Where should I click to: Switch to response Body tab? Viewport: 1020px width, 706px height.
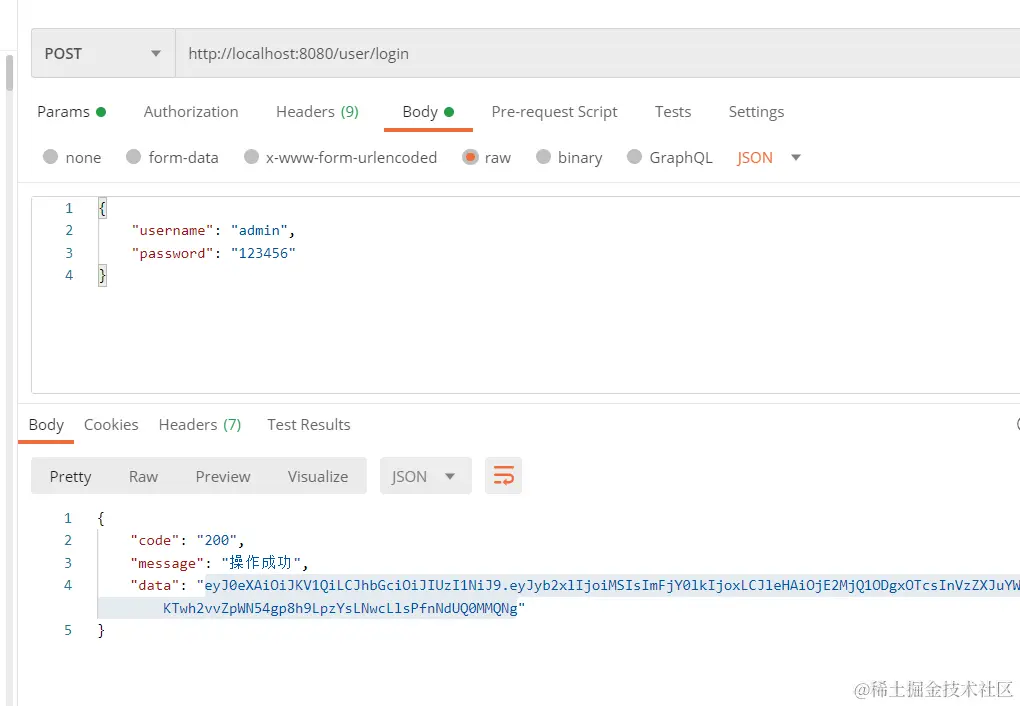(46, 425)
